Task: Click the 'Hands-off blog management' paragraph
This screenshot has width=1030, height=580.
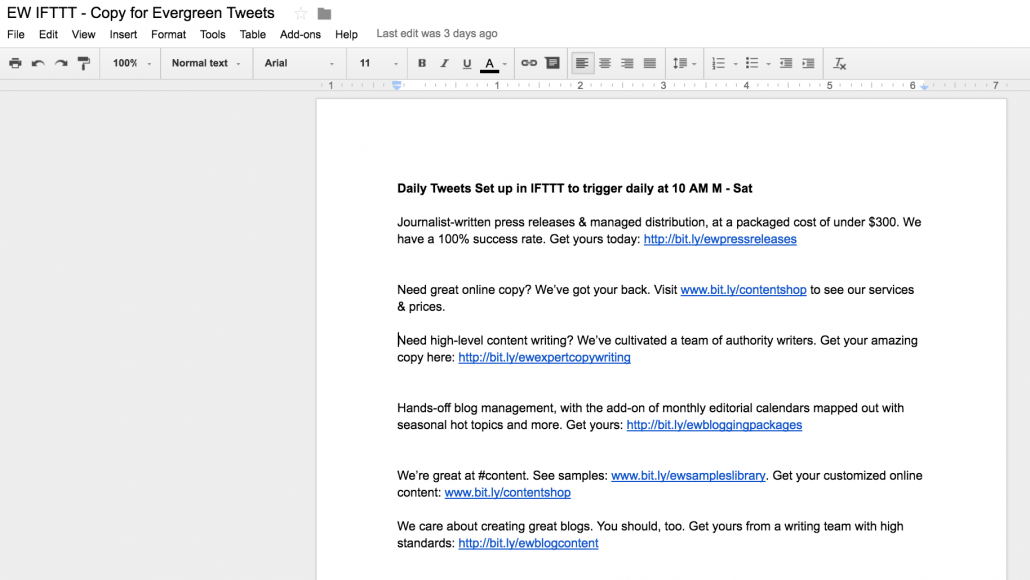Action: pyautogui.click(x=650, y=416)
